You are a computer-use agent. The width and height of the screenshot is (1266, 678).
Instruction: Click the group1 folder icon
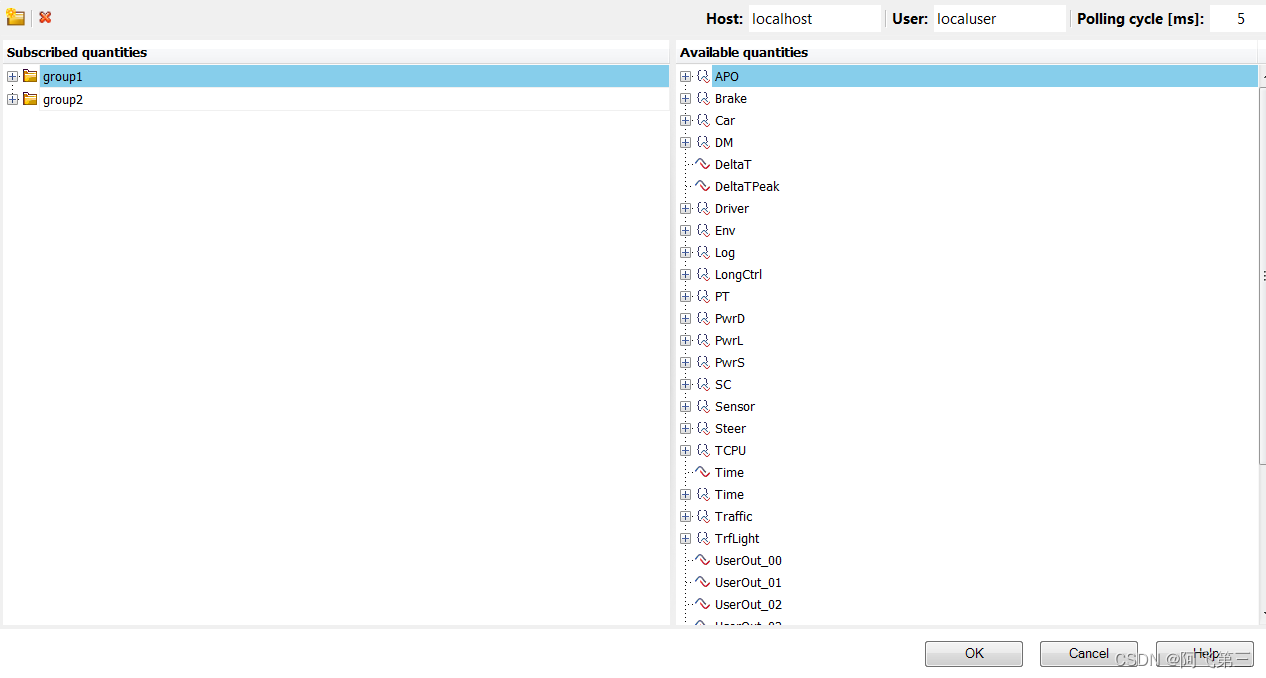click(30, 76)
